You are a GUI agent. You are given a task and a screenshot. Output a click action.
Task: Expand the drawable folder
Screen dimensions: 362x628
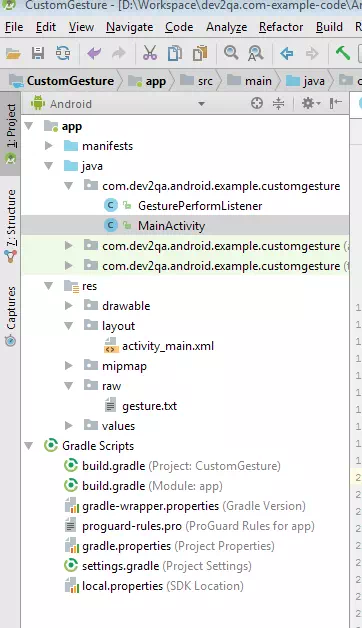69,306
